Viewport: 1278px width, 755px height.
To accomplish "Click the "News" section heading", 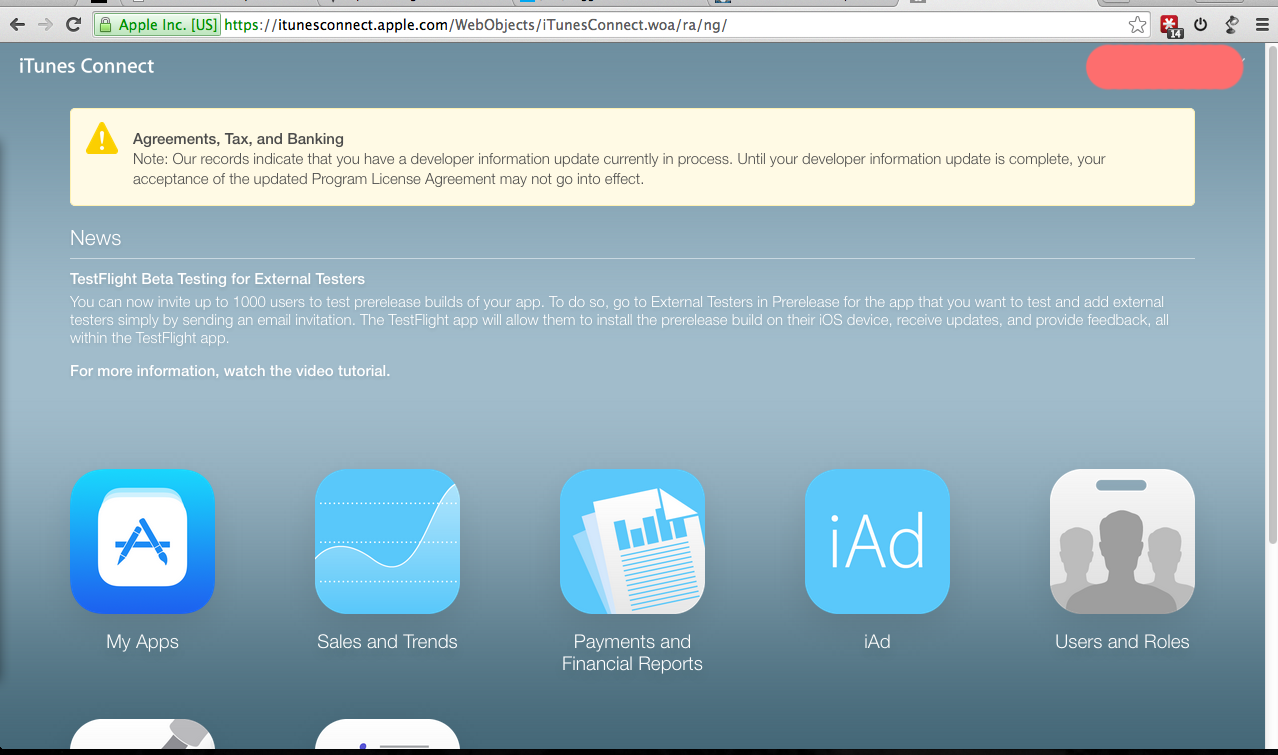I will 95,238.
